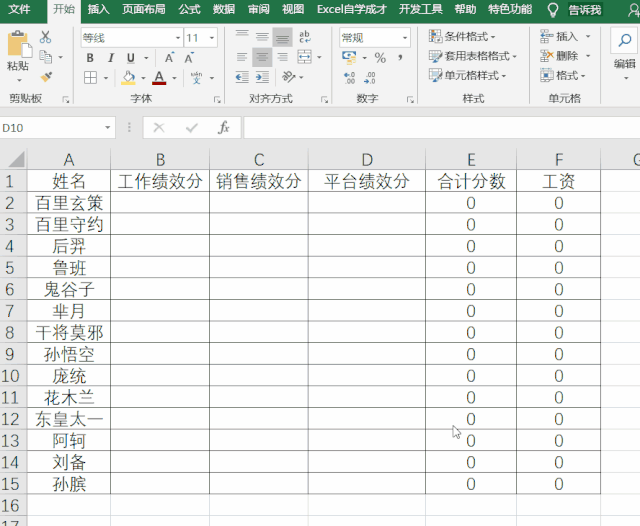Viewport: 640px width, 526px height.
Task: Click the yellow fill color bucket
Action: [128, 77]
